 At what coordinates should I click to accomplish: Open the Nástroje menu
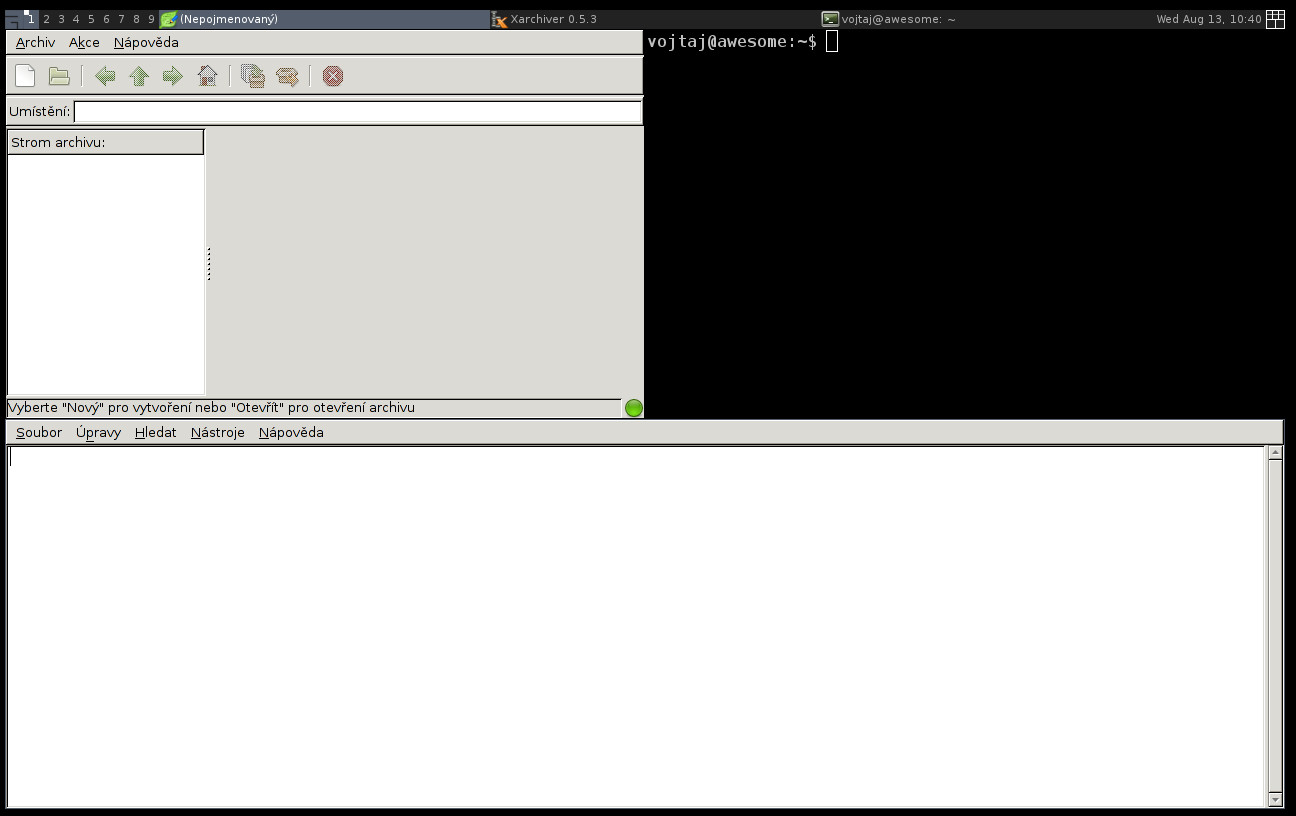218,433
